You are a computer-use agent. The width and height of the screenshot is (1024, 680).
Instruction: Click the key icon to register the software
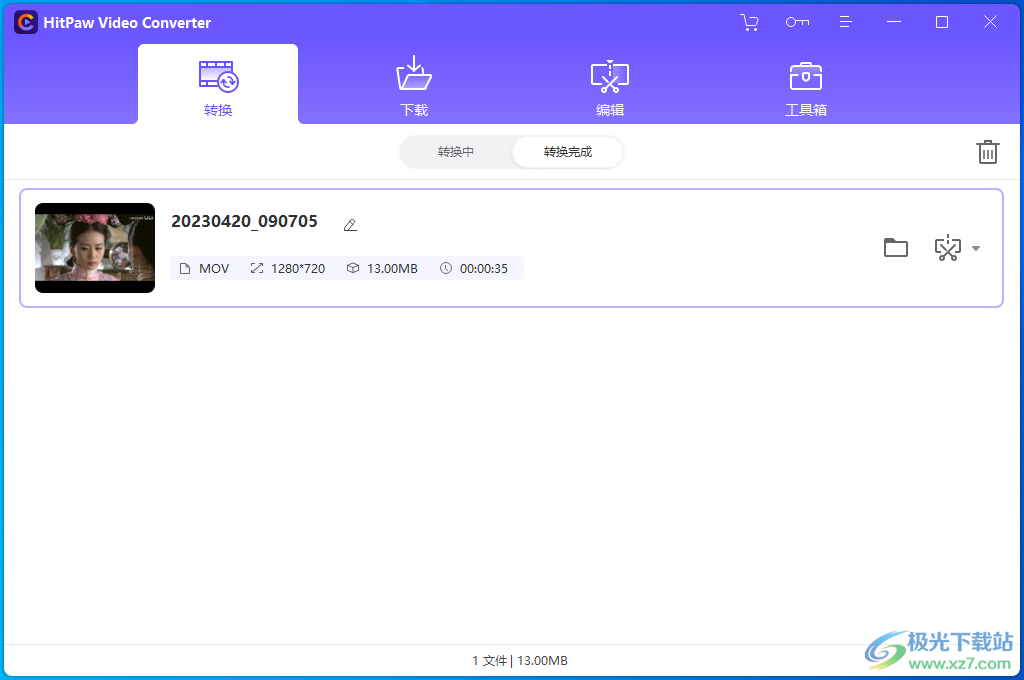[797, 21]
